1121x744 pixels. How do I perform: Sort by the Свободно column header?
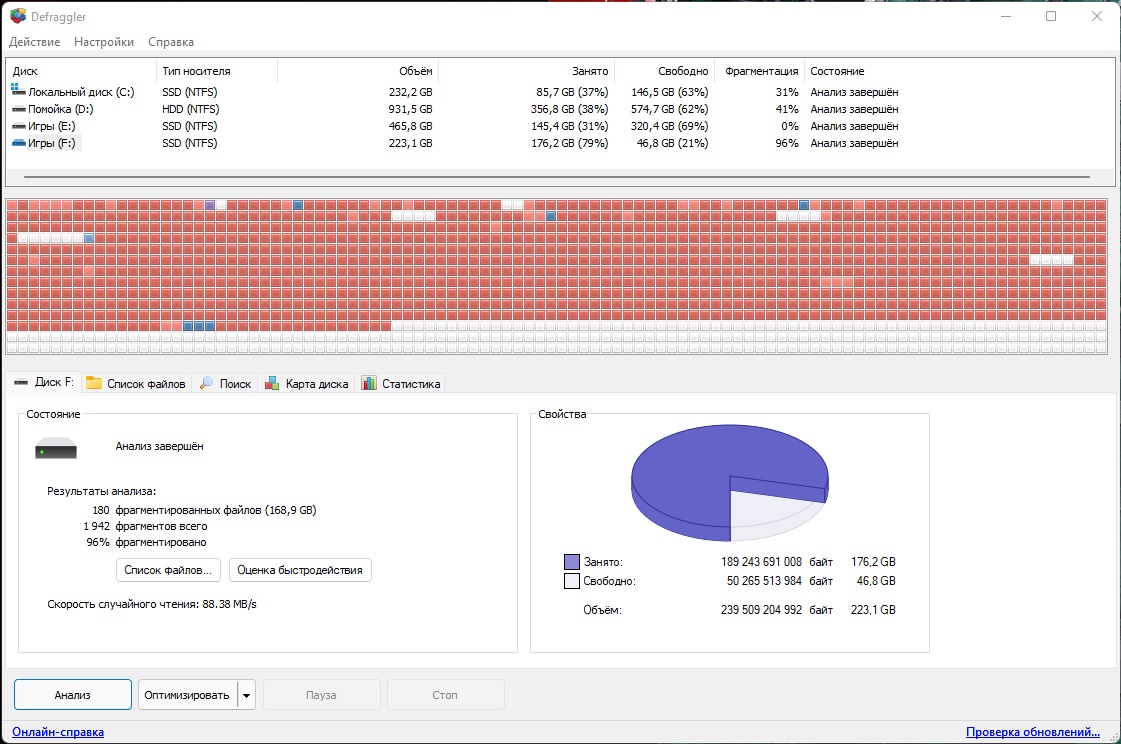pos(683,71)
